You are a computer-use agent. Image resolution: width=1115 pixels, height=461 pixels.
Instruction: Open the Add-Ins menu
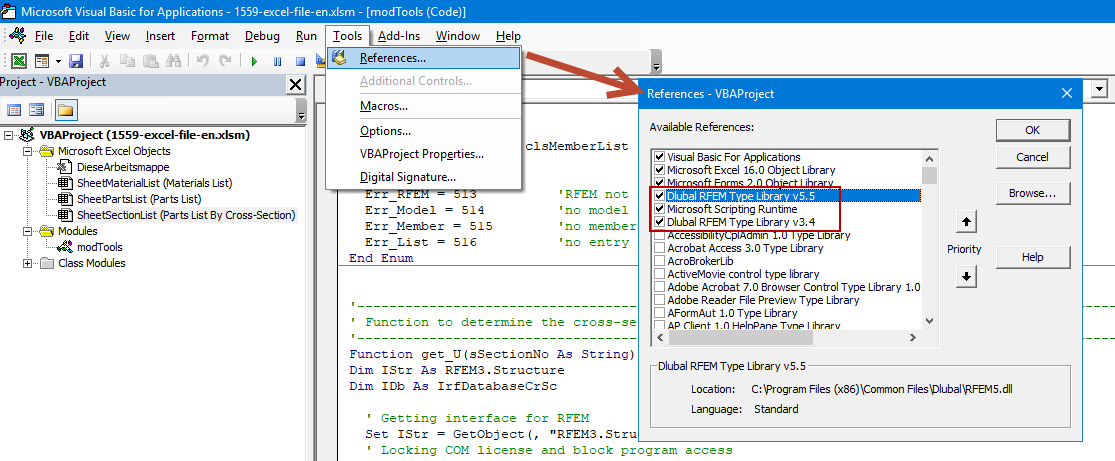click(x=398, y=36)
